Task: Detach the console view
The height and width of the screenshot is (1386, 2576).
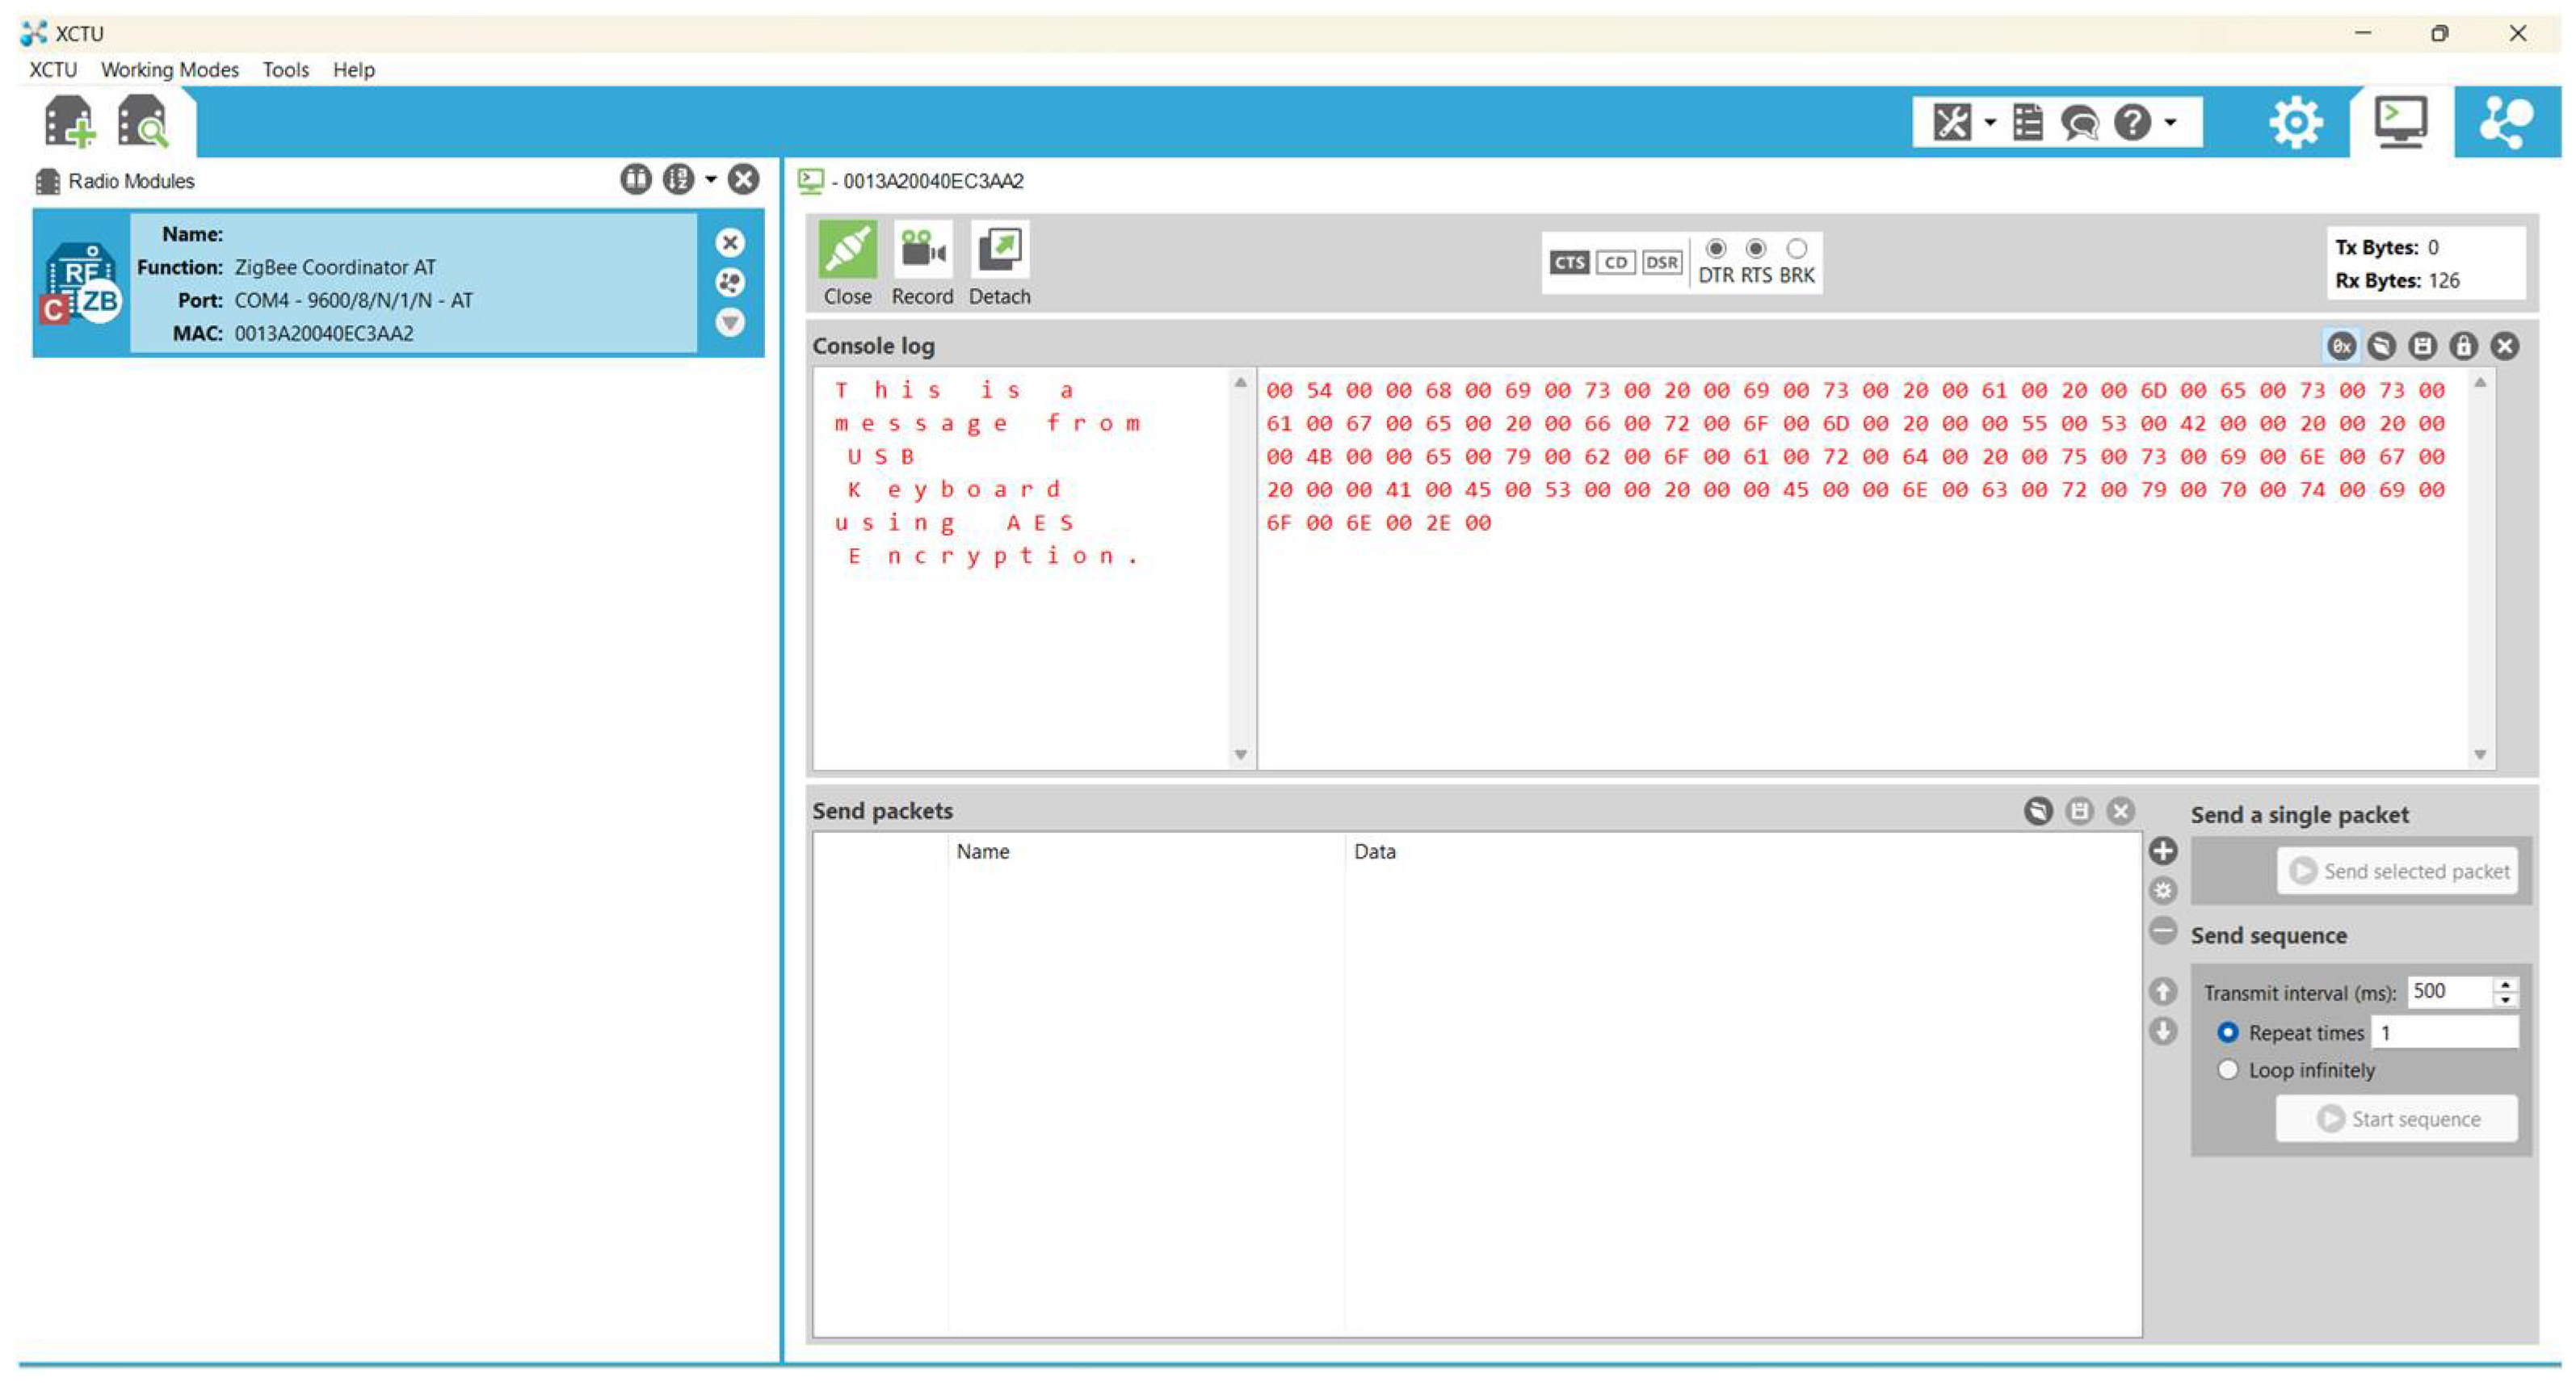Action: tap(998, 263)
